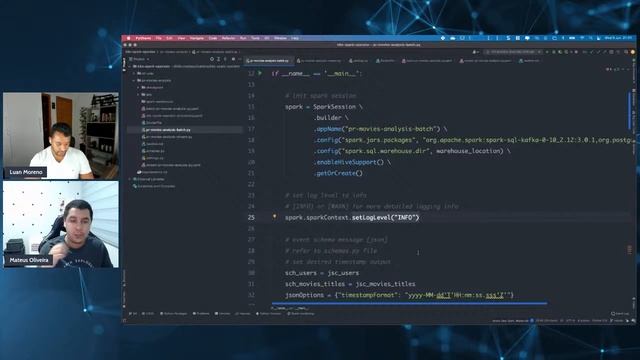Open the Edit menu
640x360 pixels.
(169, 38)
